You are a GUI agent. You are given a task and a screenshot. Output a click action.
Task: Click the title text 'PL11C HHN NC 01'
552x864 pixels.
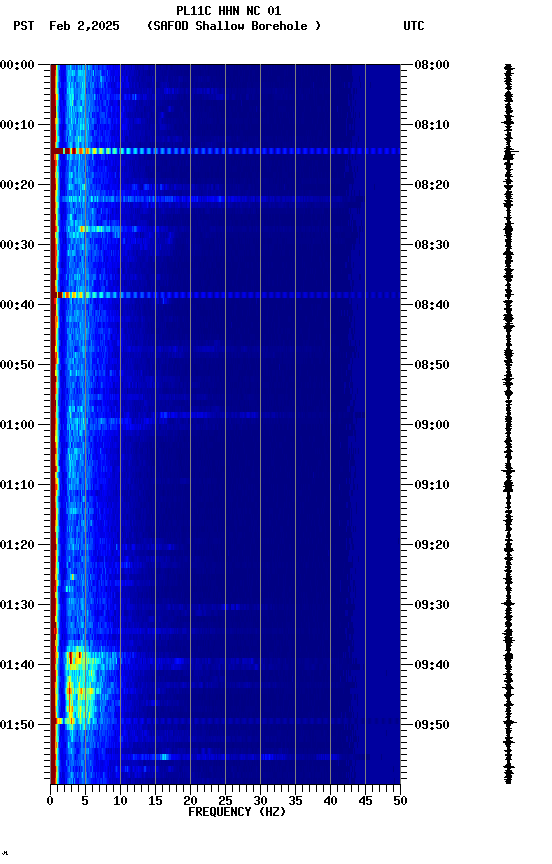point(229,10)
